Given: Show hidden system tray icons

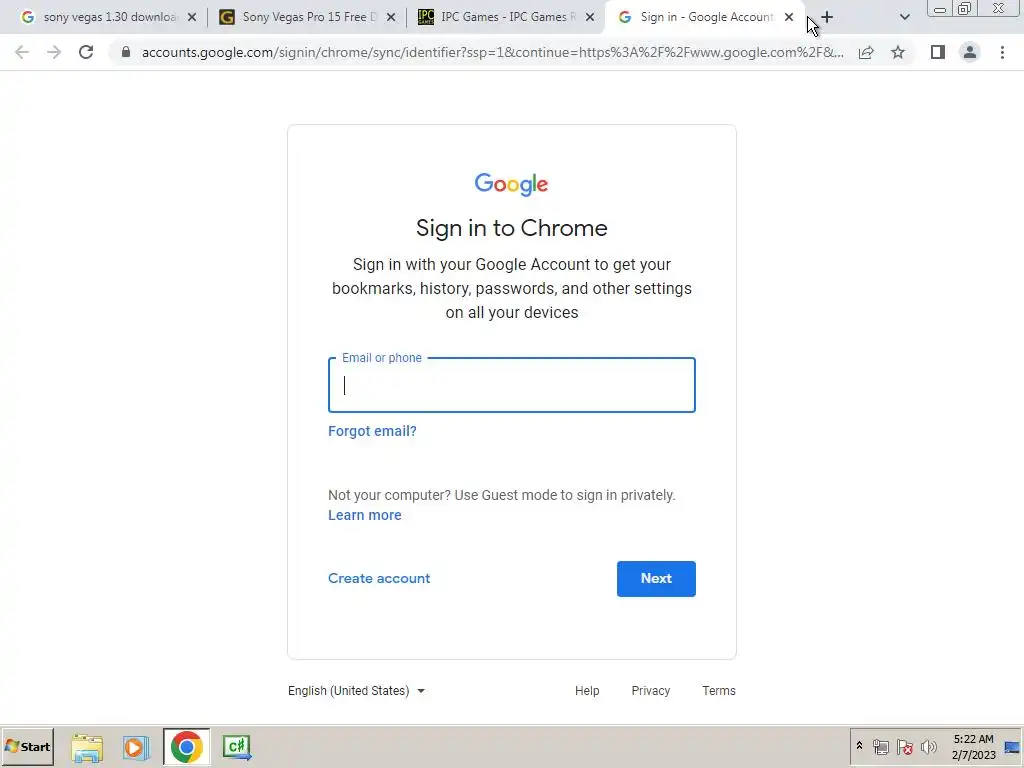Looking at the screenshot, I should (x=859, y=746).
